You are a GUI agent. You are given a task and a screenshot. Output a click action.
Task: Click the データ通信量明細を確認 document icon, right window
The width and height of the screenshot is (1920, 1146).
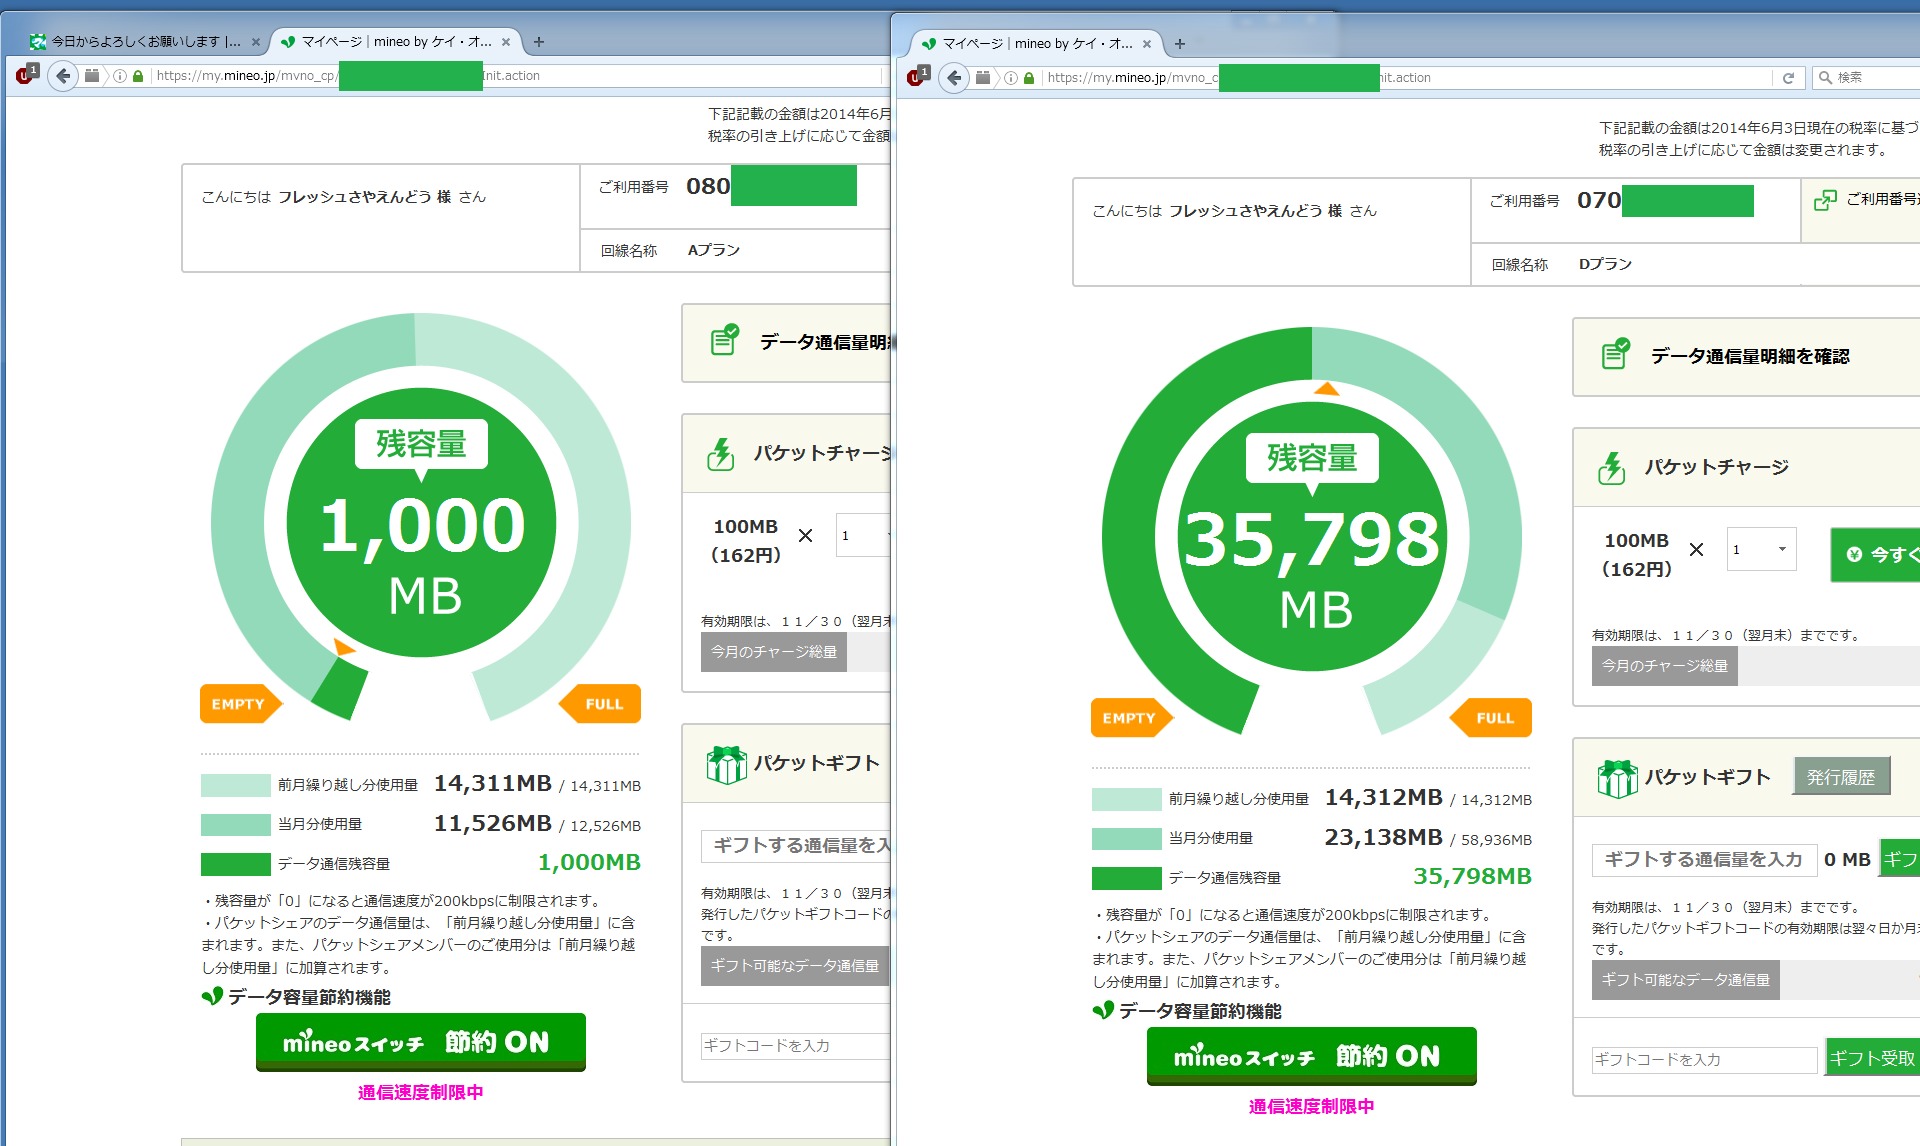1615,354
